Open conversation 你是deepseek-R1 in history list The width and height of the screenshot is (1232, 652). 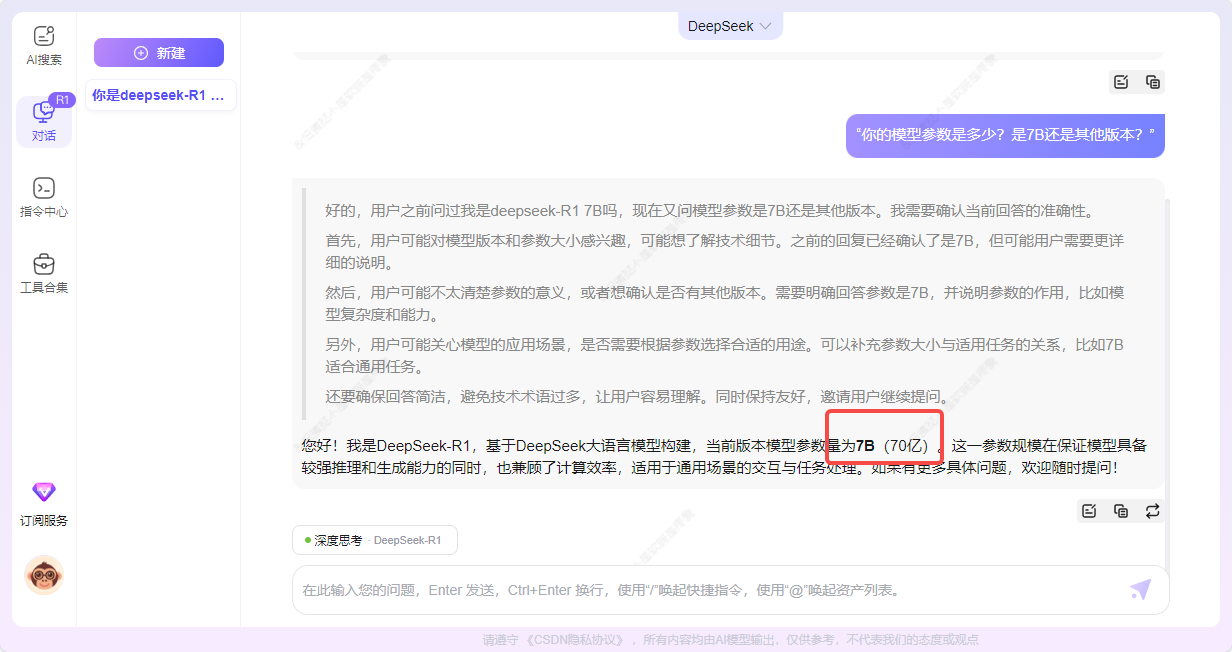coord(160,95)
